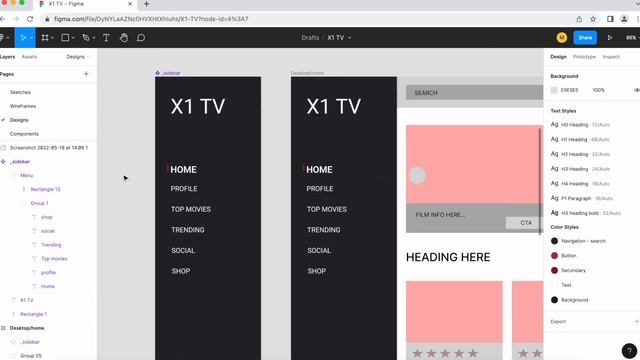Toggle background color visibility eye
The width and height of the screenshot is (640, 360).
click(x=637, y=90)
